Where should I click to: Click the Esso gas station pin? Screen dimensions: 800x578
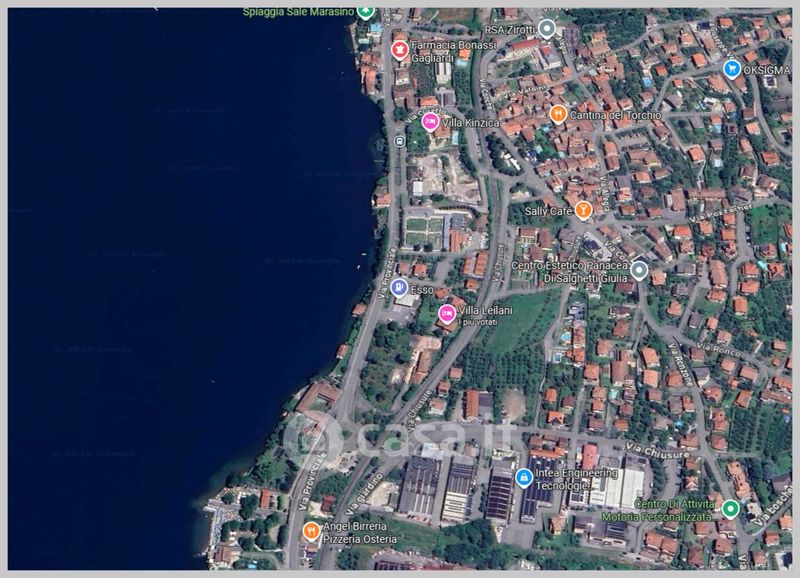point(399,289)
